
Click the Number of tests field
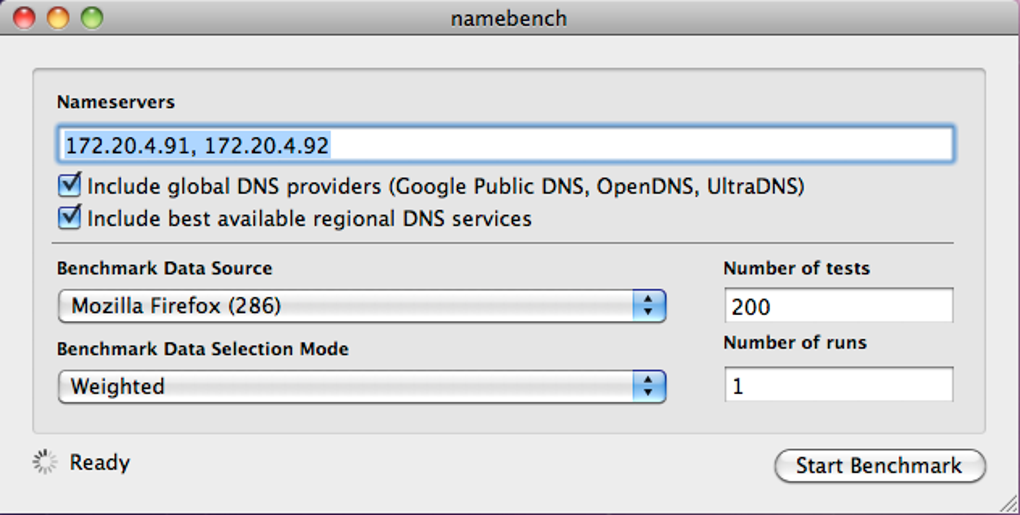pos(838,306)
